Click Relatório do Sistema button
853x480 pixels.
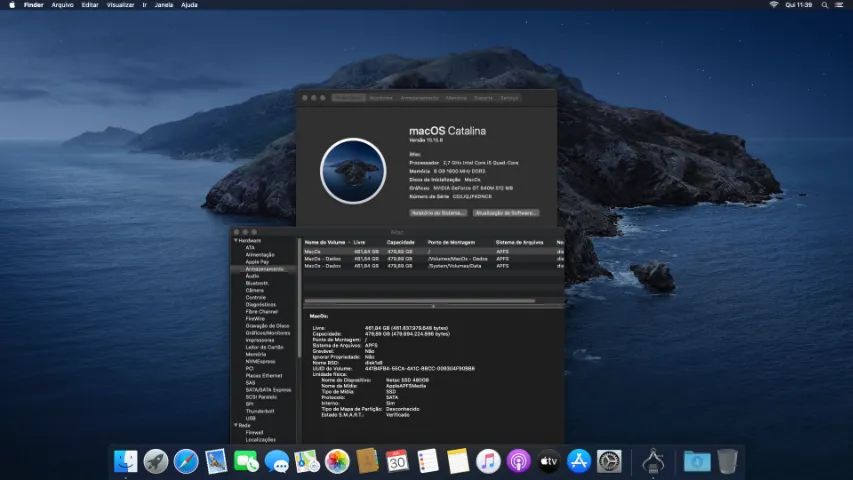point(438,213)
